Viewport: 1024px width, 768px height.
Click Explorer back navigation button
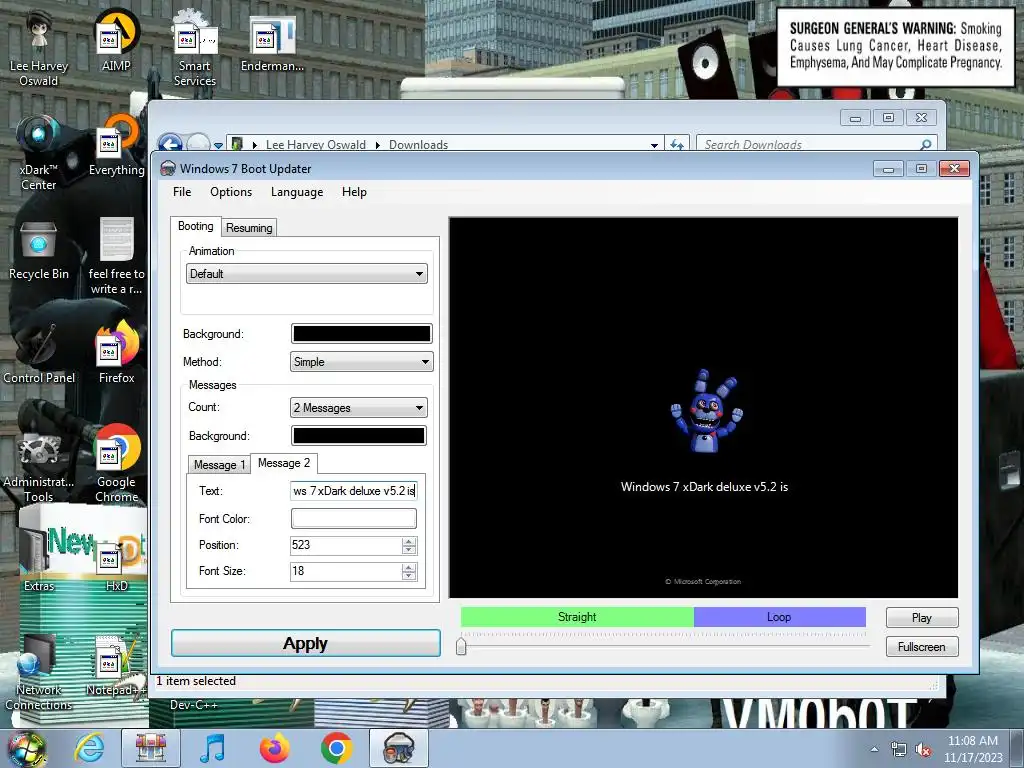(x=170, y=144)
